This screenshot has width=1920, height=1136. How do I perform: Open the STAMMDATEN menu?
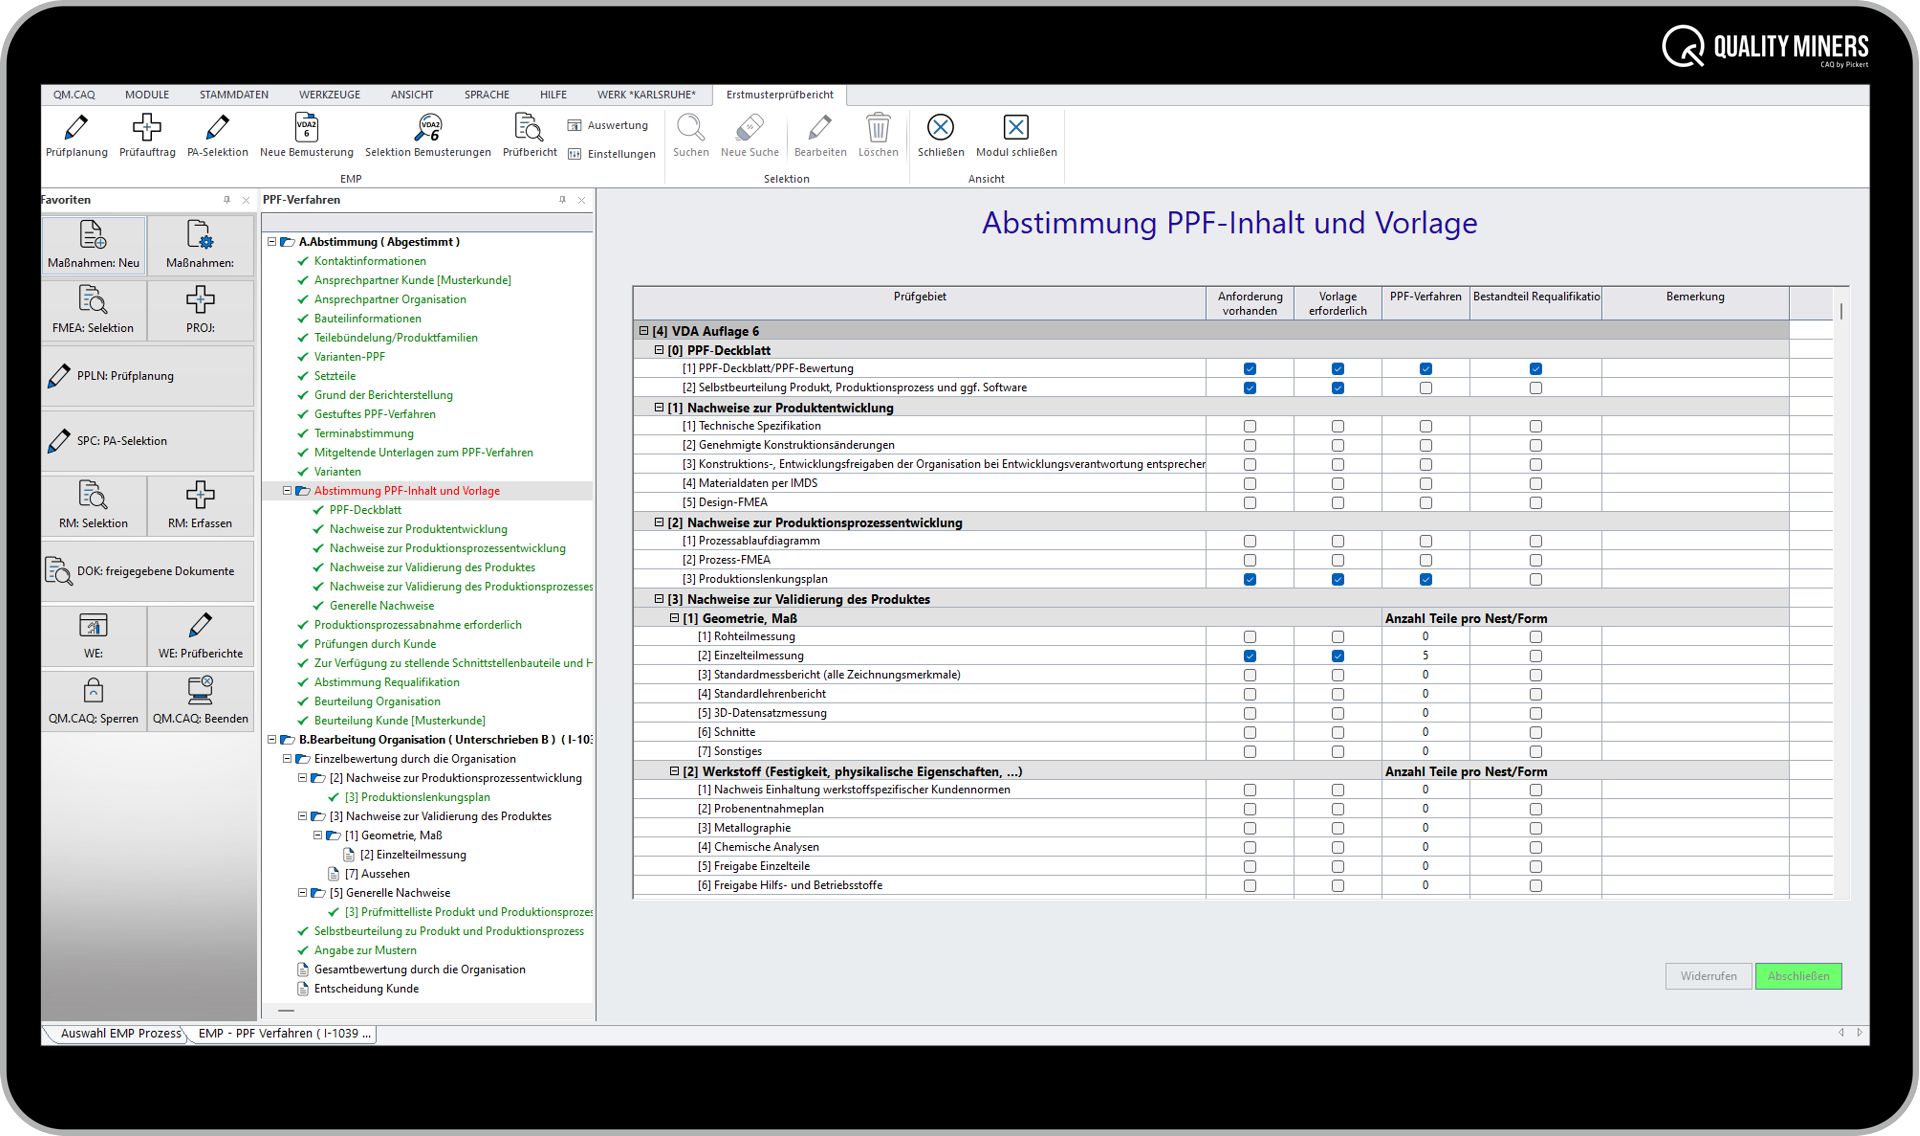pos(233,95)
